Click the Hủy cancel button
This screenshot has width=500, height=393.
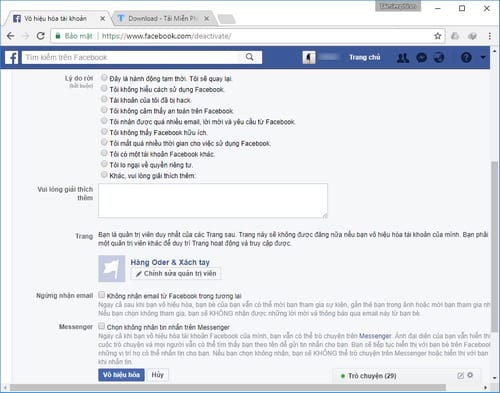coord(158,375)
